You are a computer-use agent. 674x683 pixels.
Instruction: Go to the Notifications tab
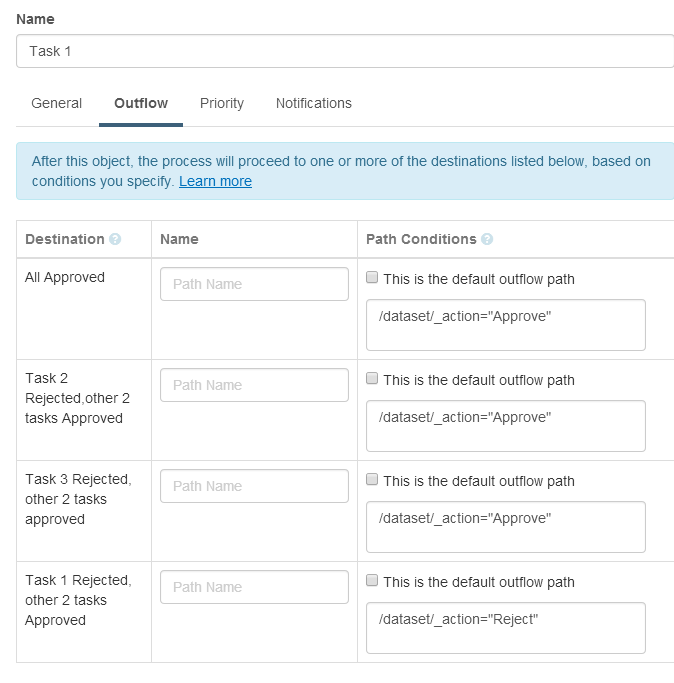point(314,103)
